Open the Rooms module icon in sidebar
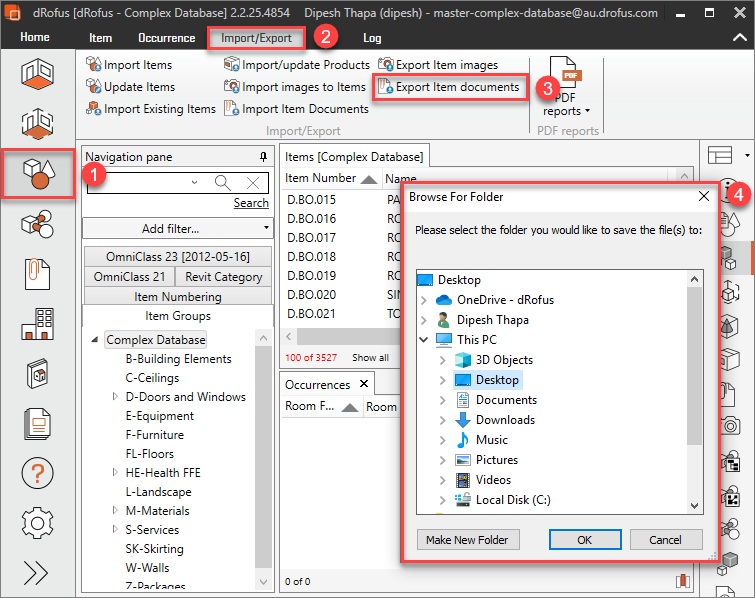This screenshot has height=598, width=755. (37, 74)
